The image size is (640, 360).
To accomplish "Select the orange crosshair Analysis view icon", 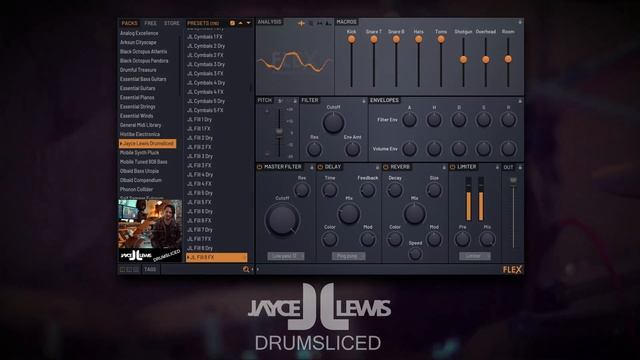I will tap(301, 23).
